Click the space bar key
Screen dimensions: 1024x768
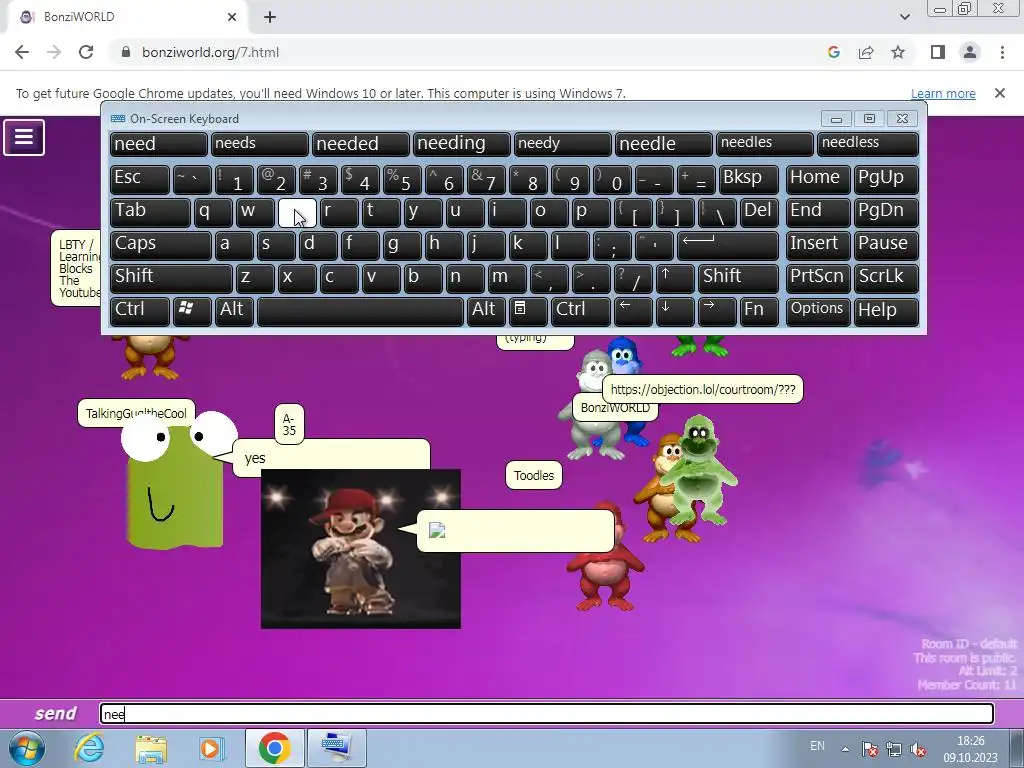[x=360, y=311]
